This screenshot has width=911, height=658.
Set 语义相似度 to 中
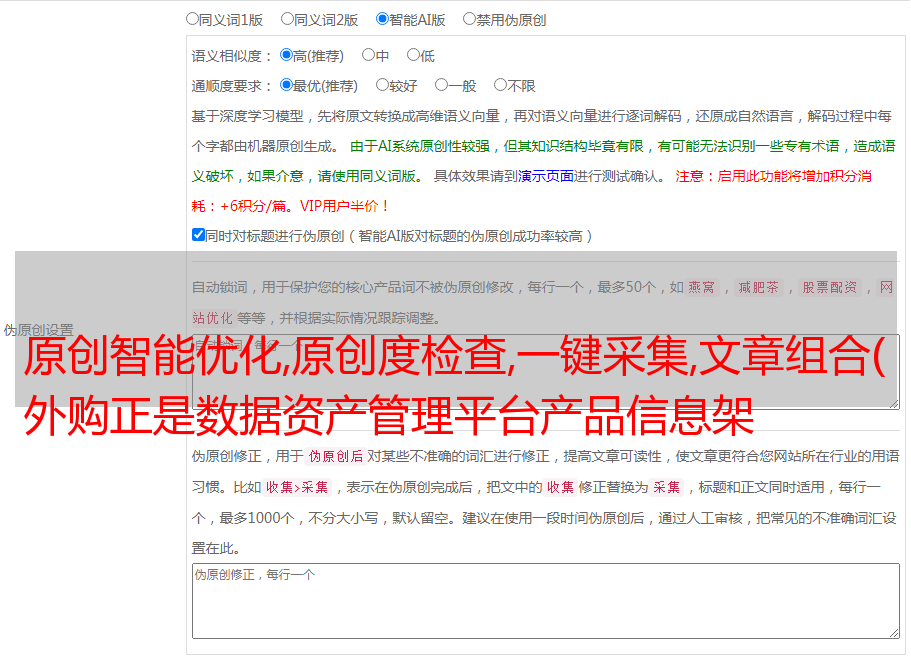[x=368, y=55]
